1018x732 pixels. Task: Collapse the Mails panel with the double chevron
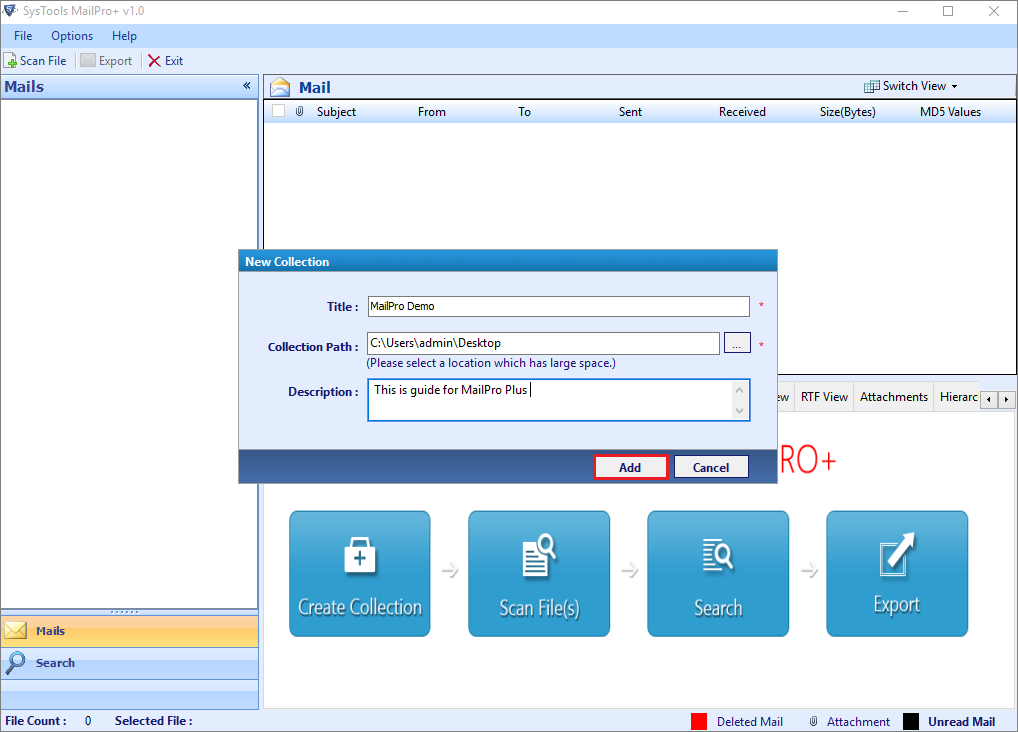coord(246,86)
